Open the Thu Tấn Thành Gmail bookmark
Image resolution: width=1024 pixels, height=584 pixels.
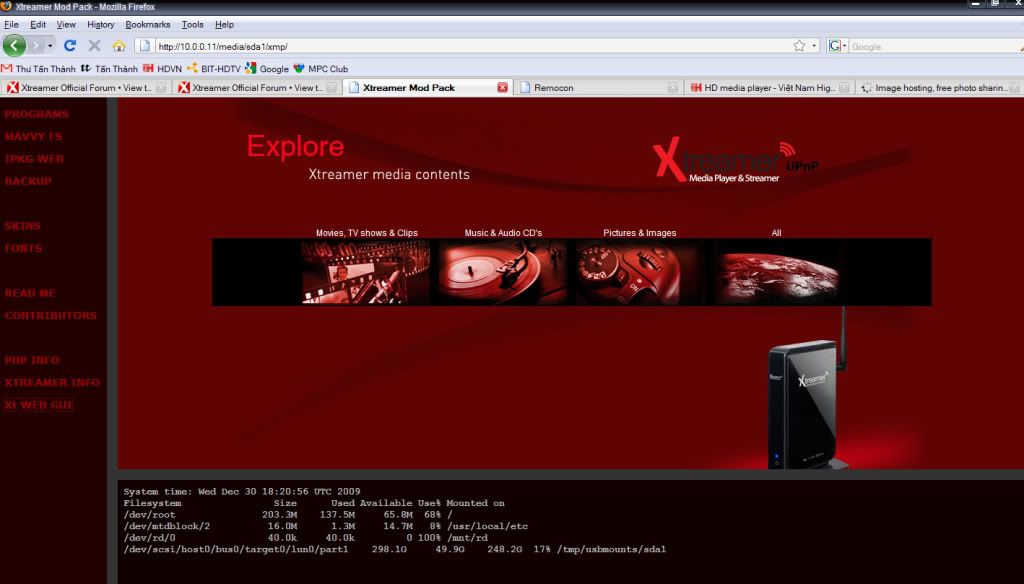[x=39, y=69]
